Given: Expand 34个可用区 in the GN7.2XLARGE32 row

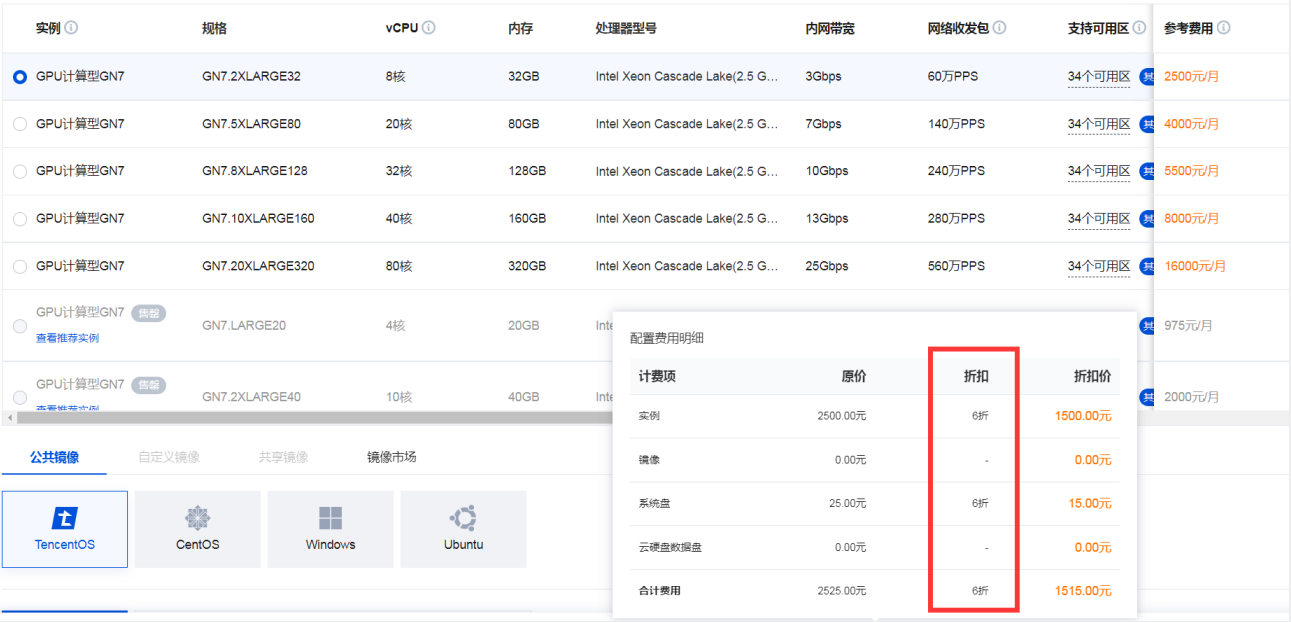Looking at the screenshot, I should click(1098, 77).
